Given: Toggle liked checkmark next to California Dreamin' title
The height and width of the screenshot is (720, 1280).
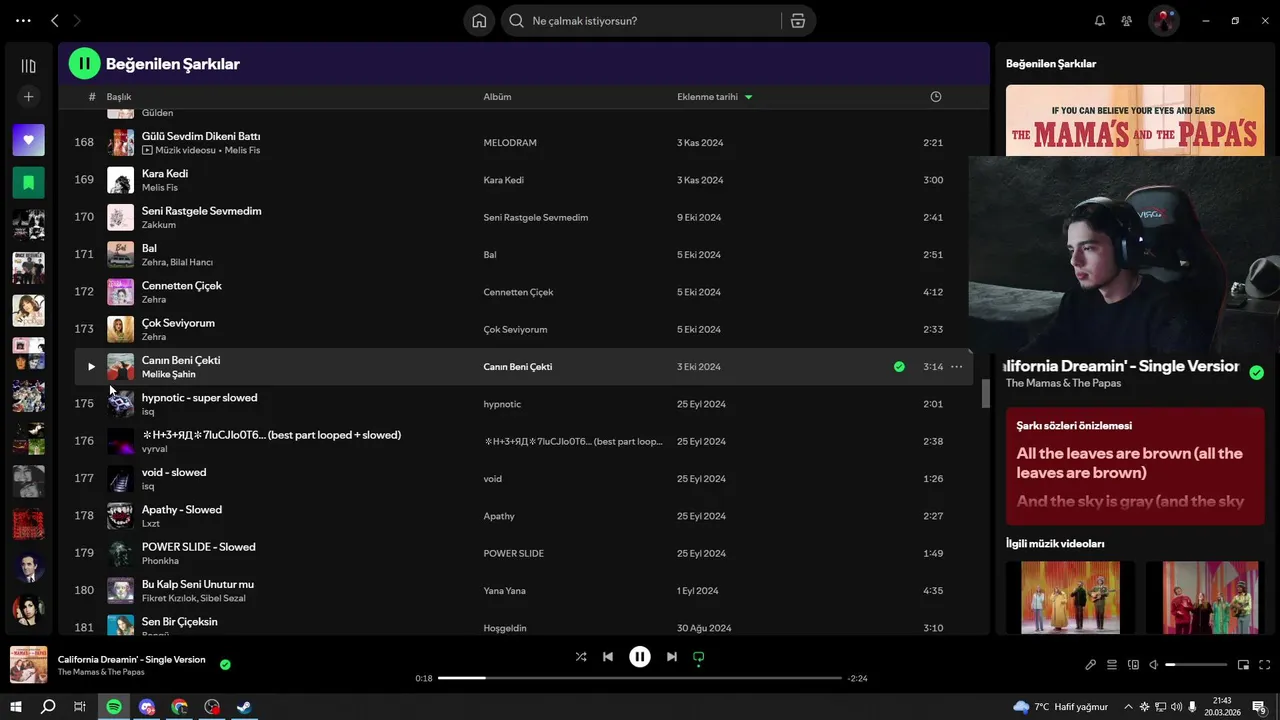Looking at the screenshot, I should click(x=1256, y=373).
